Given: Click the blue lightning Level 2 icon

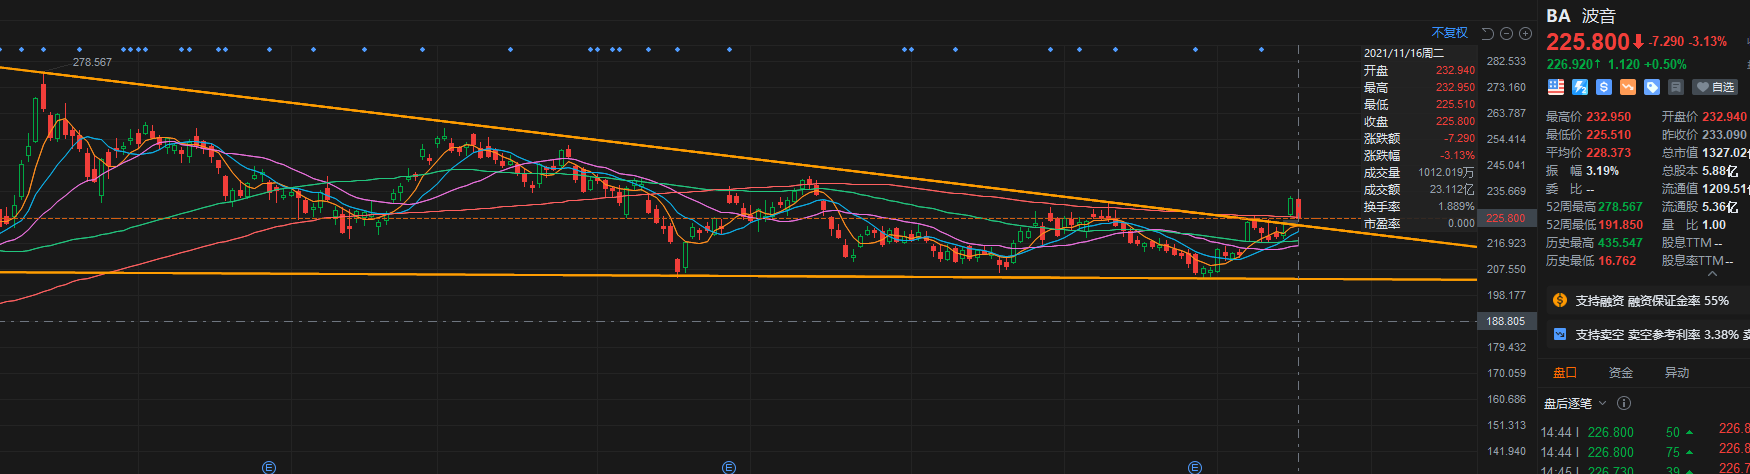Looking at the screenshot, I should [x=1580, y=87].
